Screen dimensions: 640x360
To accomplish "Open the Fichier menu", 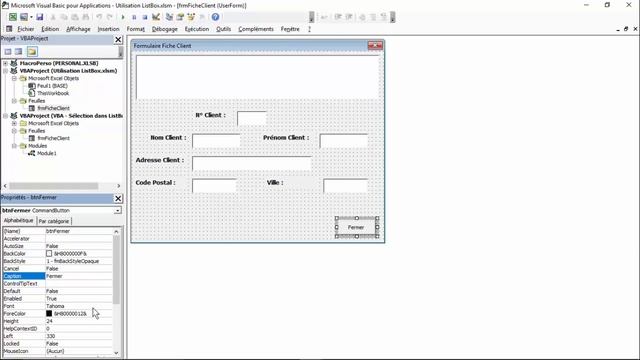I will 26,29.
